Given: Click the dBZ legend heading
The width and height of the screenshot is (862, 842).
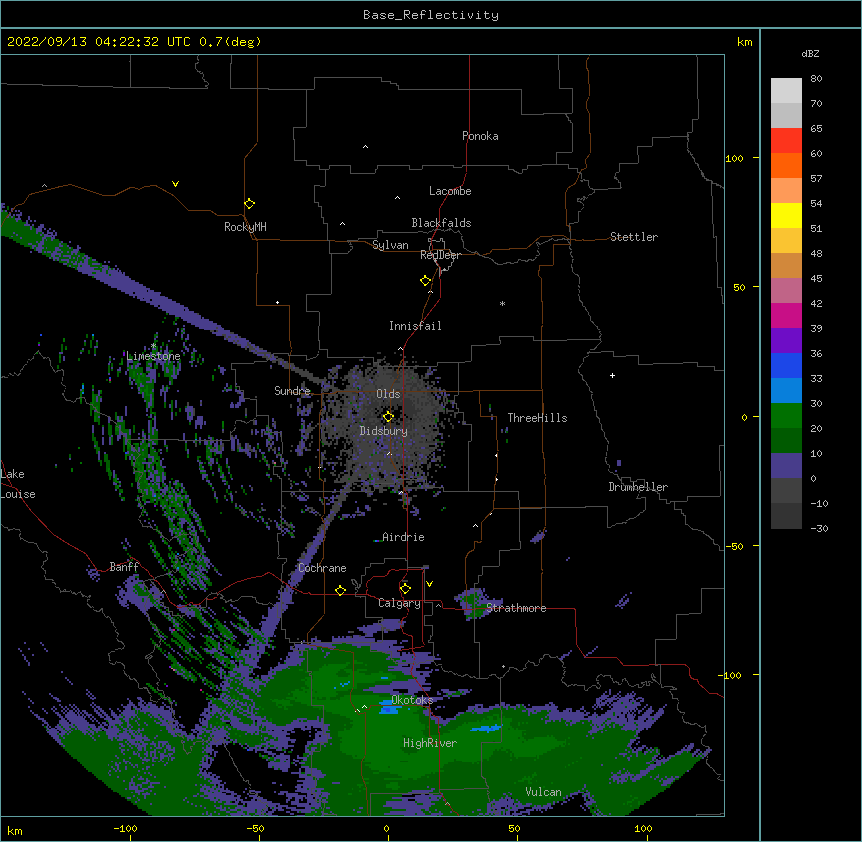Looking at the screenshot, I should point(810,54).
